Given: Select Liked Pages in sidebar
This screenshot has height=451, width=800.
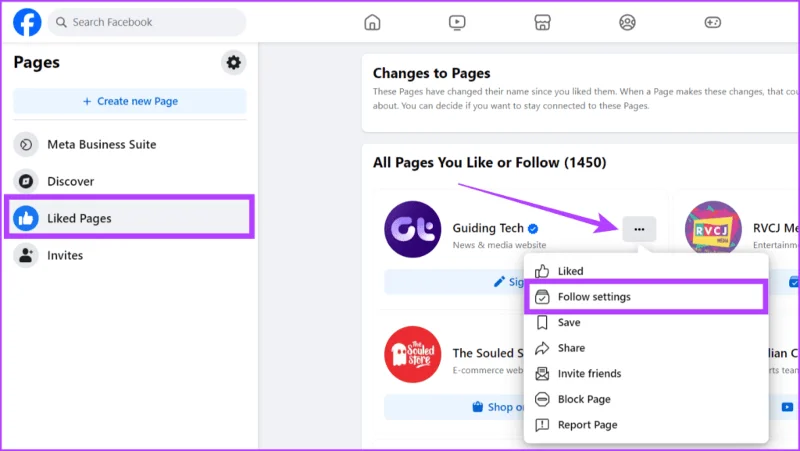Looking at the screenshot, I should tap(130, 218).
